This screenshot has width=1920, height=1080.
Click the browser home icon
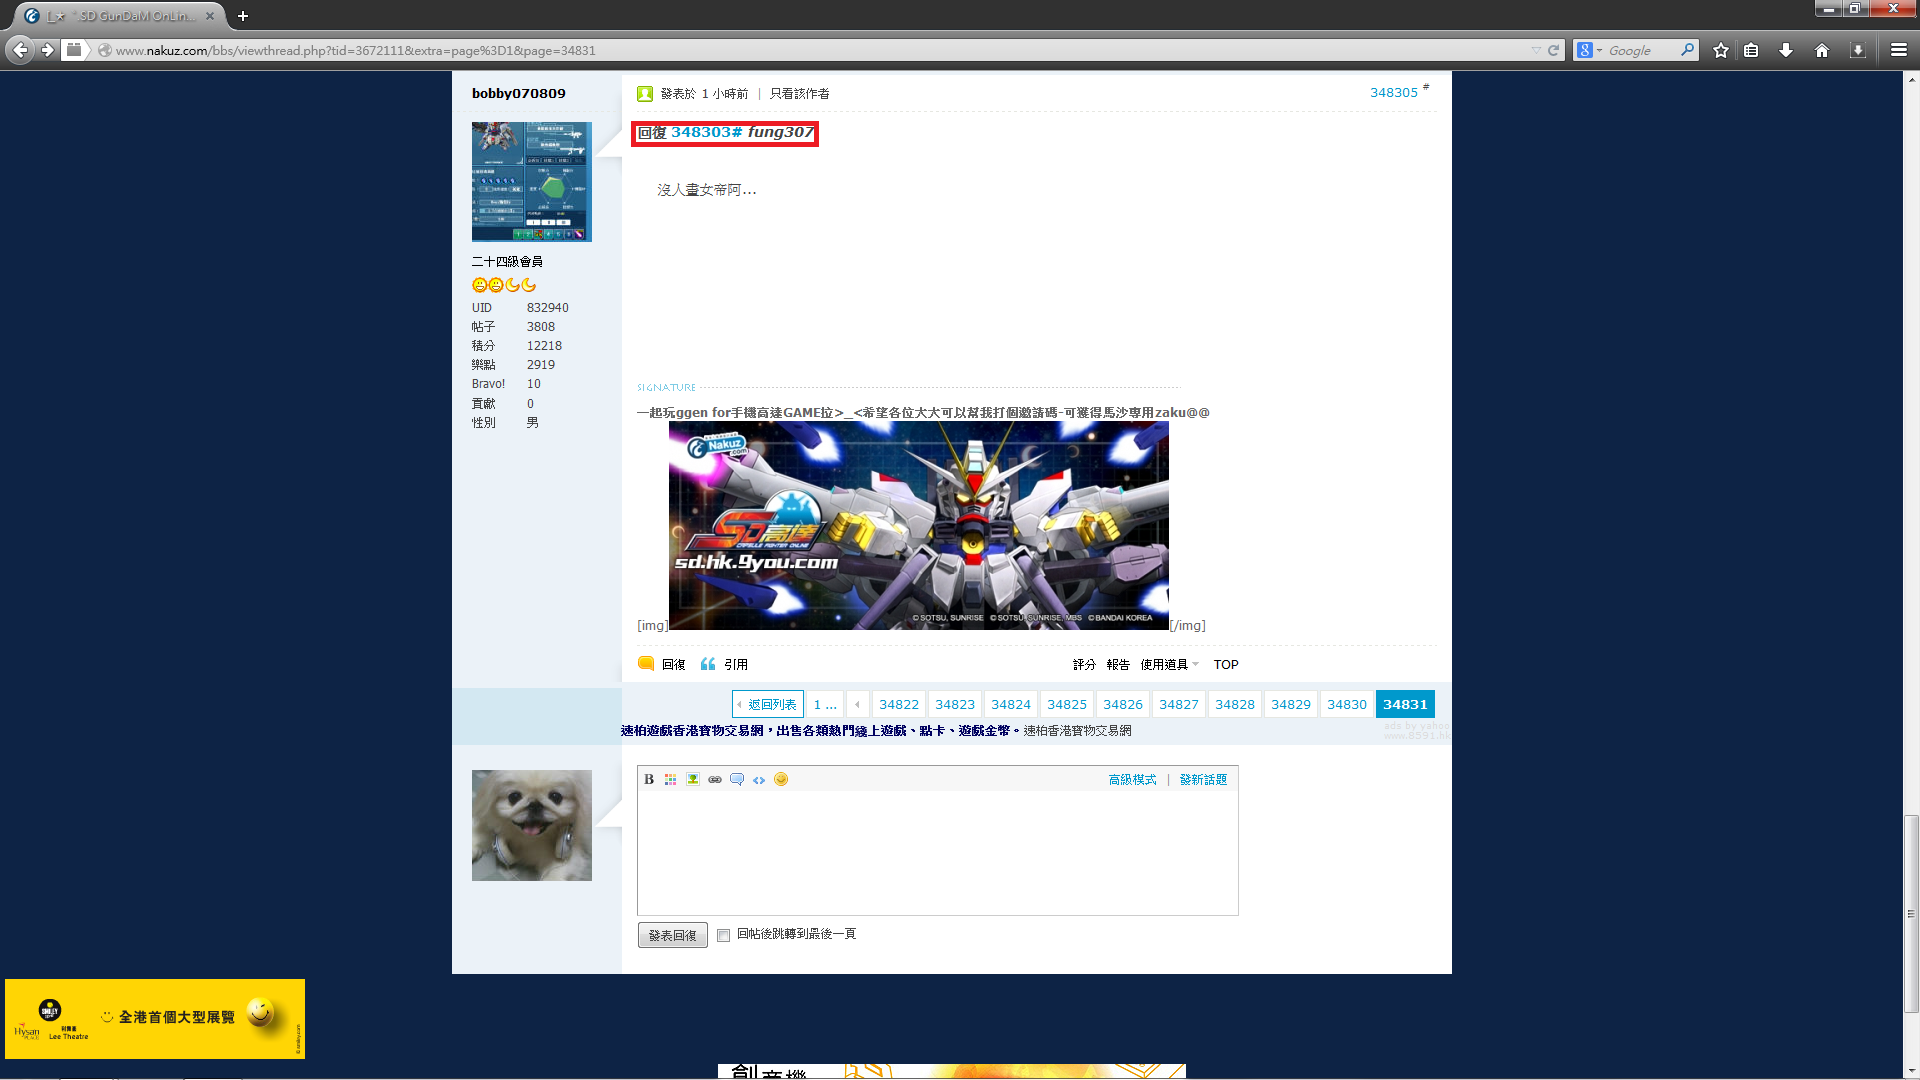tap(1821, 50)
